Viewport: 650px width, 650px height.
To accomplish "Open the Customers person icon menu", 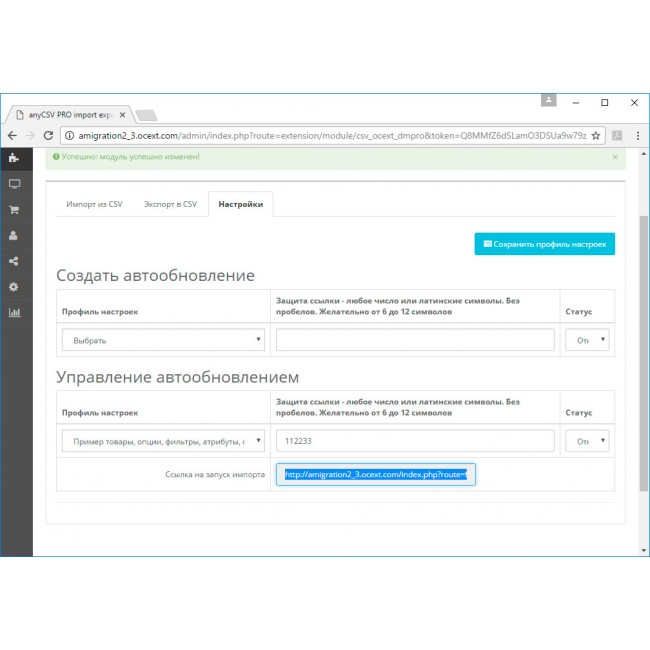I will click(14, 236).
